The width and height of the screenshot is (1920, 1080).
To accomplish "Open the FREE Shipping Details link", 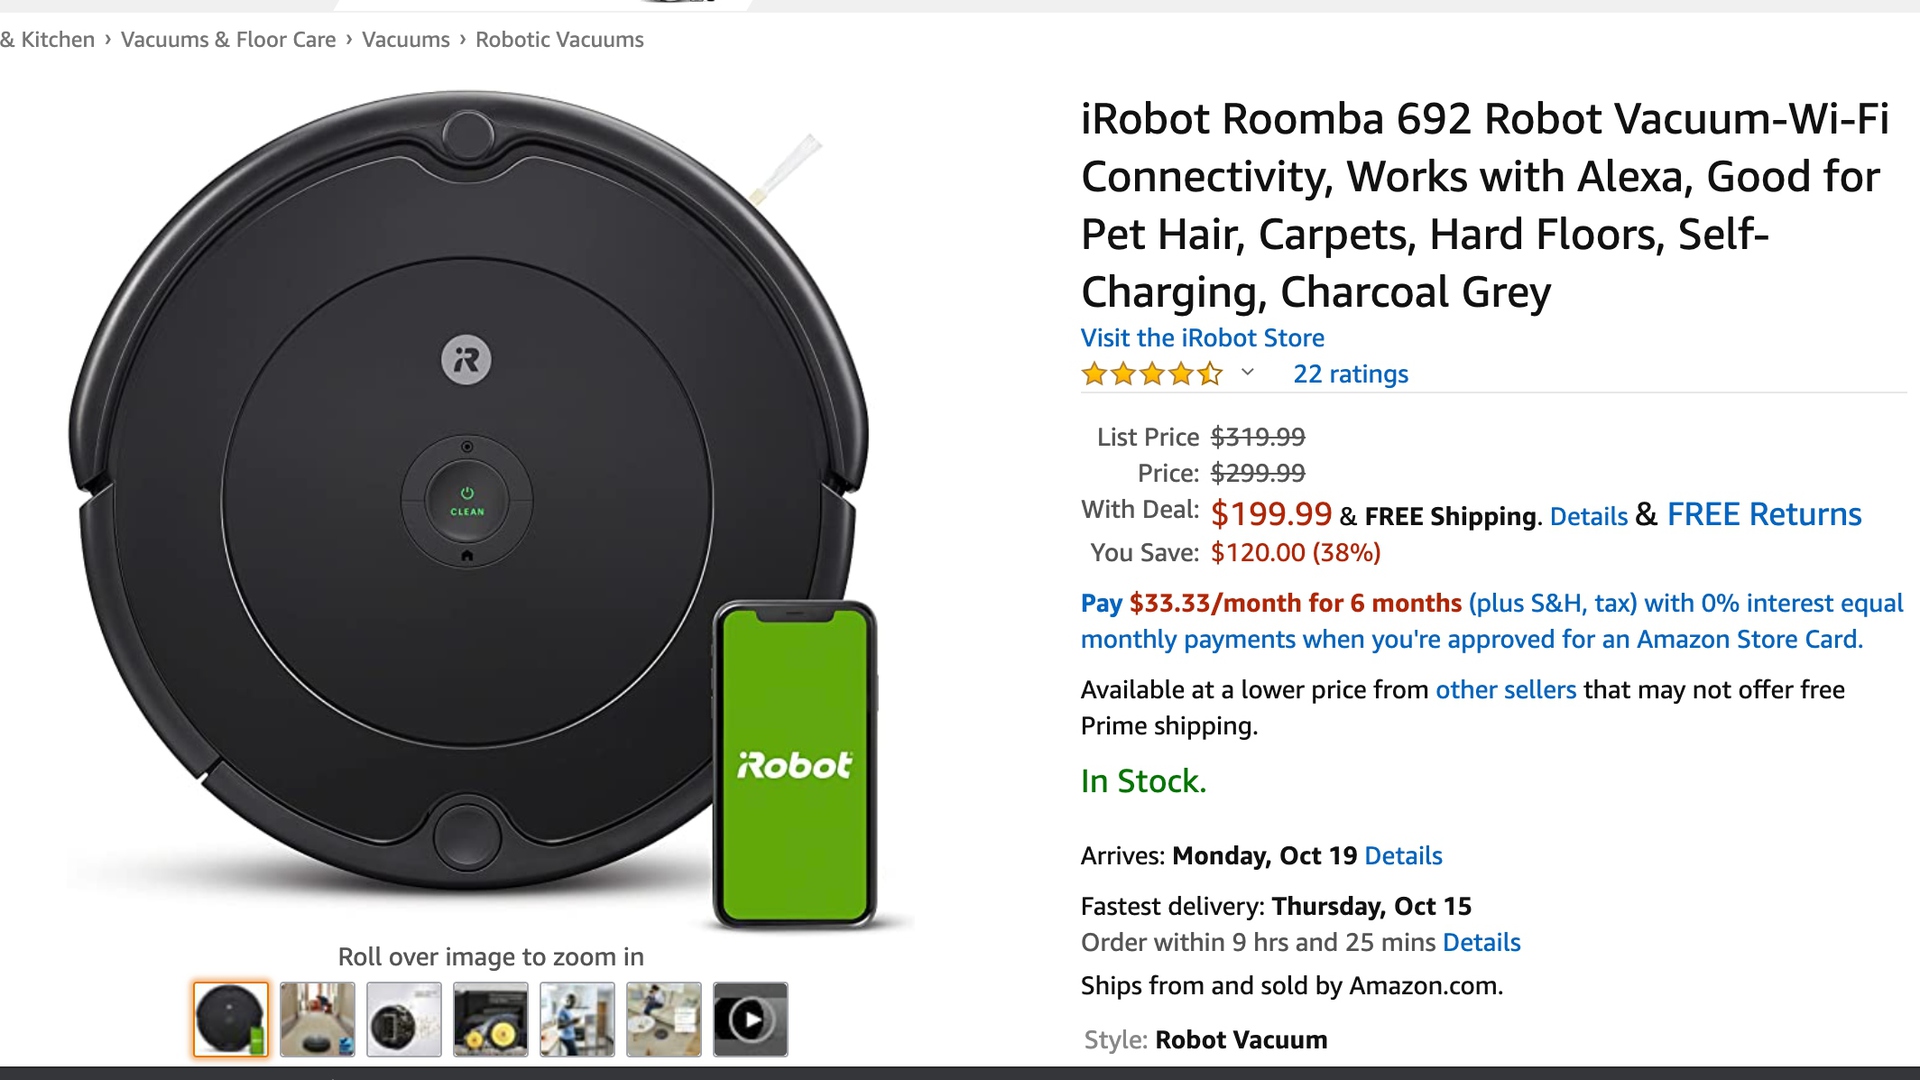I will (x=1588, y=516).
